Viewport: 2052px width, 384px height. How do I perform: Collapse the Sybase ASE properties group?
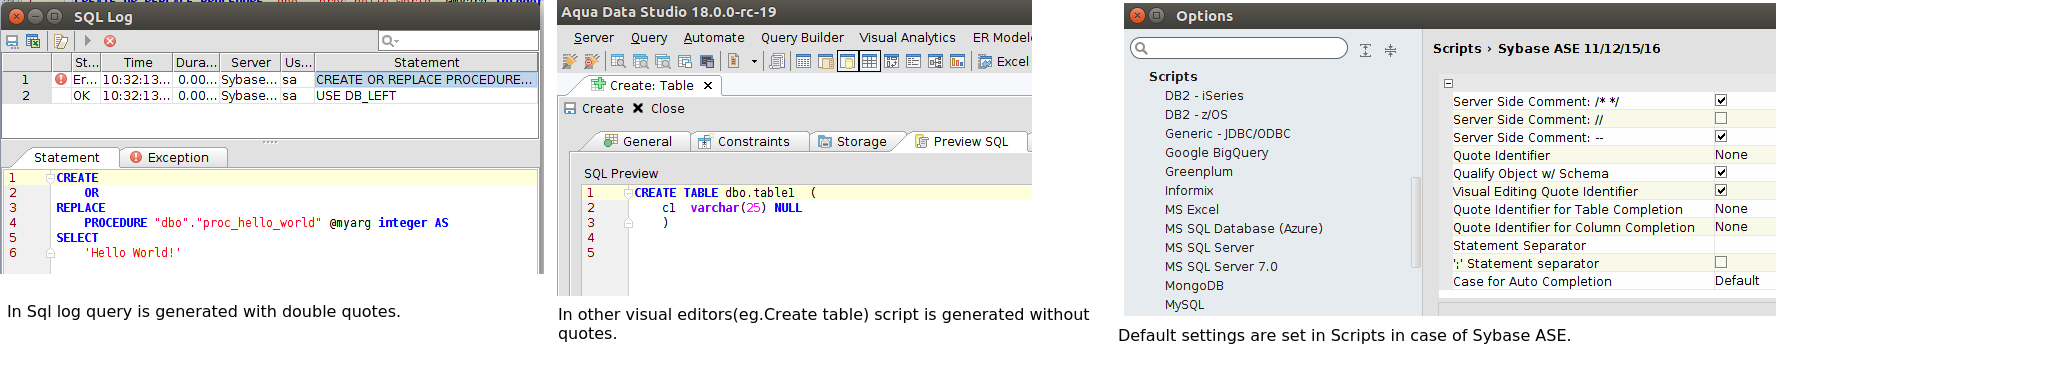tap(1448, 84)
